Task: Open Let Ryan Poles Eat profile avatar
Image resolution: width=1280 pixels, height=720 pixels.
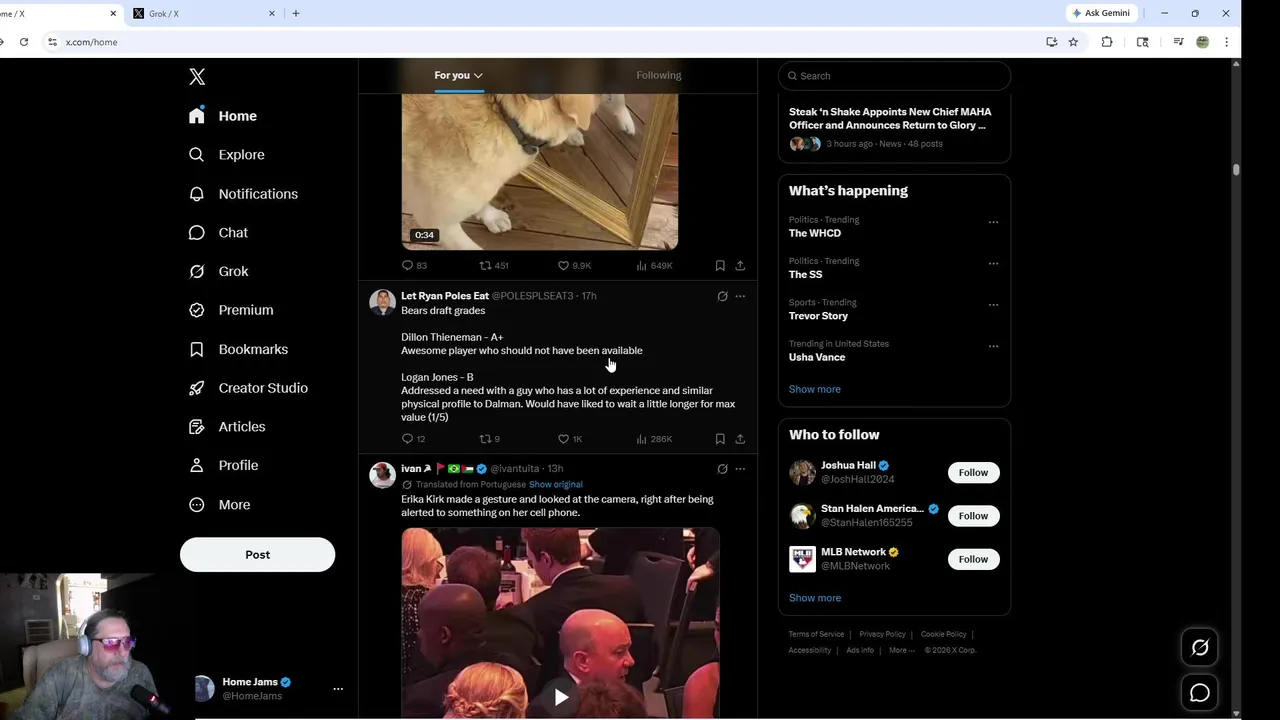Action: 382,302
